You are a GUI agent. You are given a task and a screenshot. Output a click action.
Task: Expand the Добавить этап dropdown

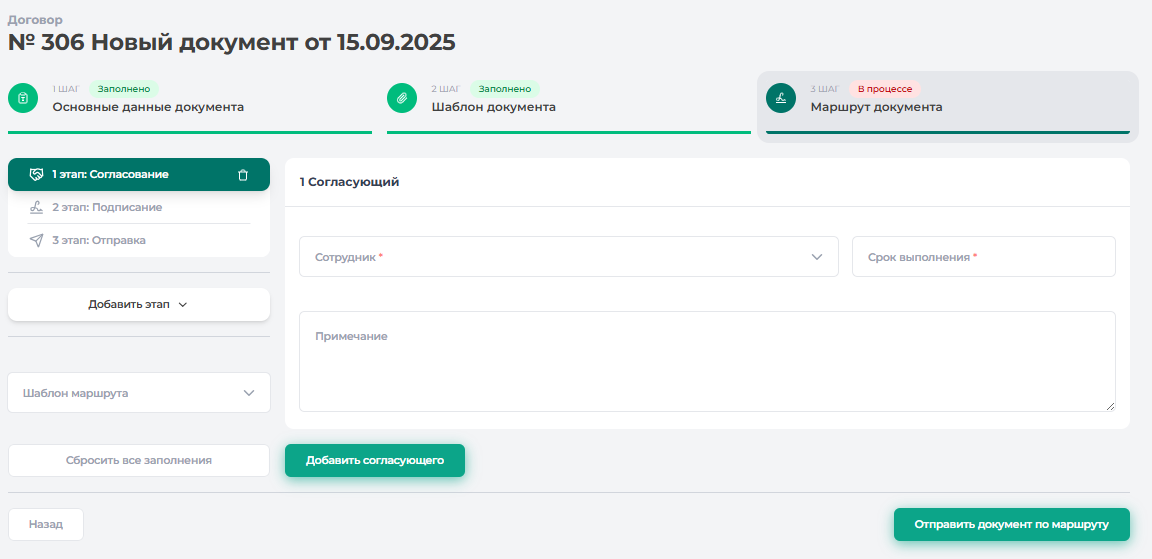138,305
